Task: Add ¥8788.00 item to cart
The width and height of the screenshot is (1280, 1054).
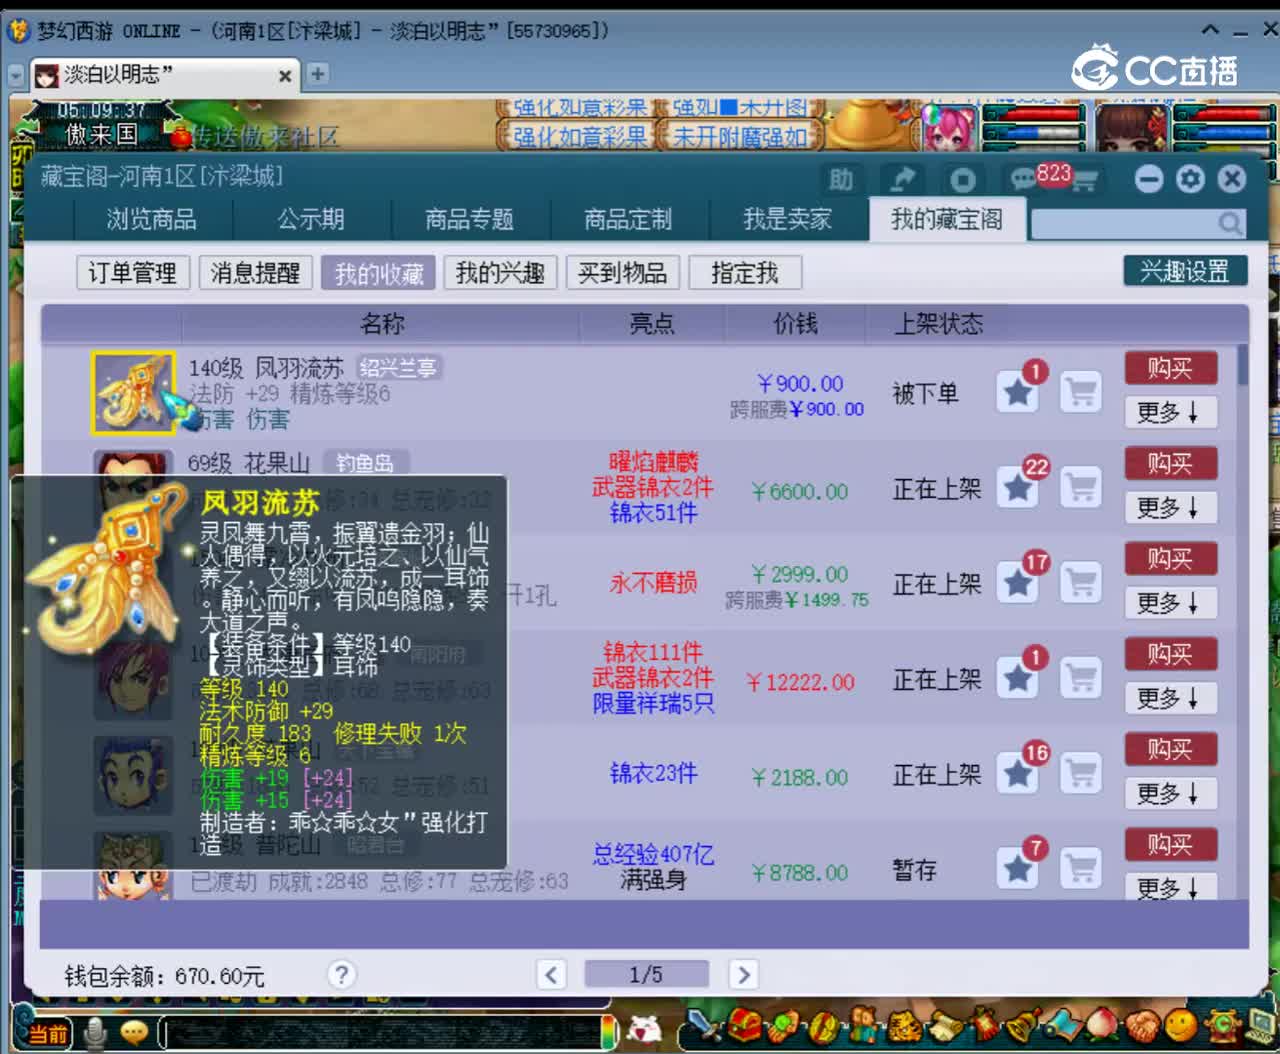Action: pyautogui.click(x=1081, y=869)
